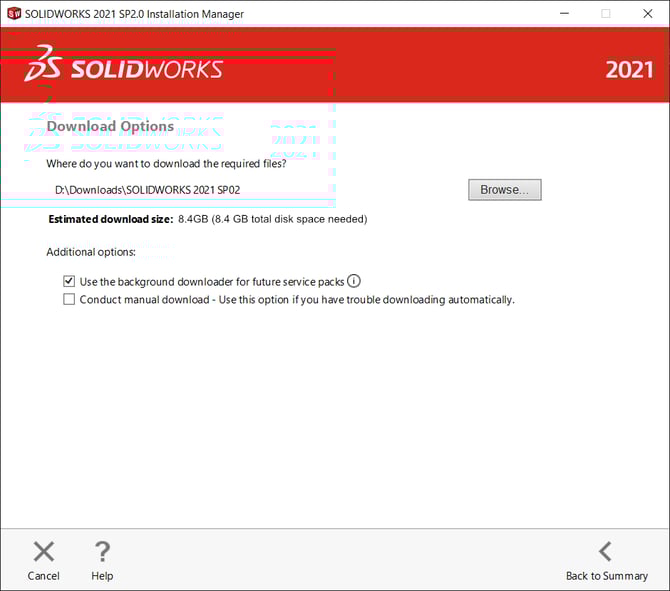Viewport: 670px width, 591px height.
Task: Minimize the Installation Manager window
Action: pyautogui.click(x=560, y=14)
